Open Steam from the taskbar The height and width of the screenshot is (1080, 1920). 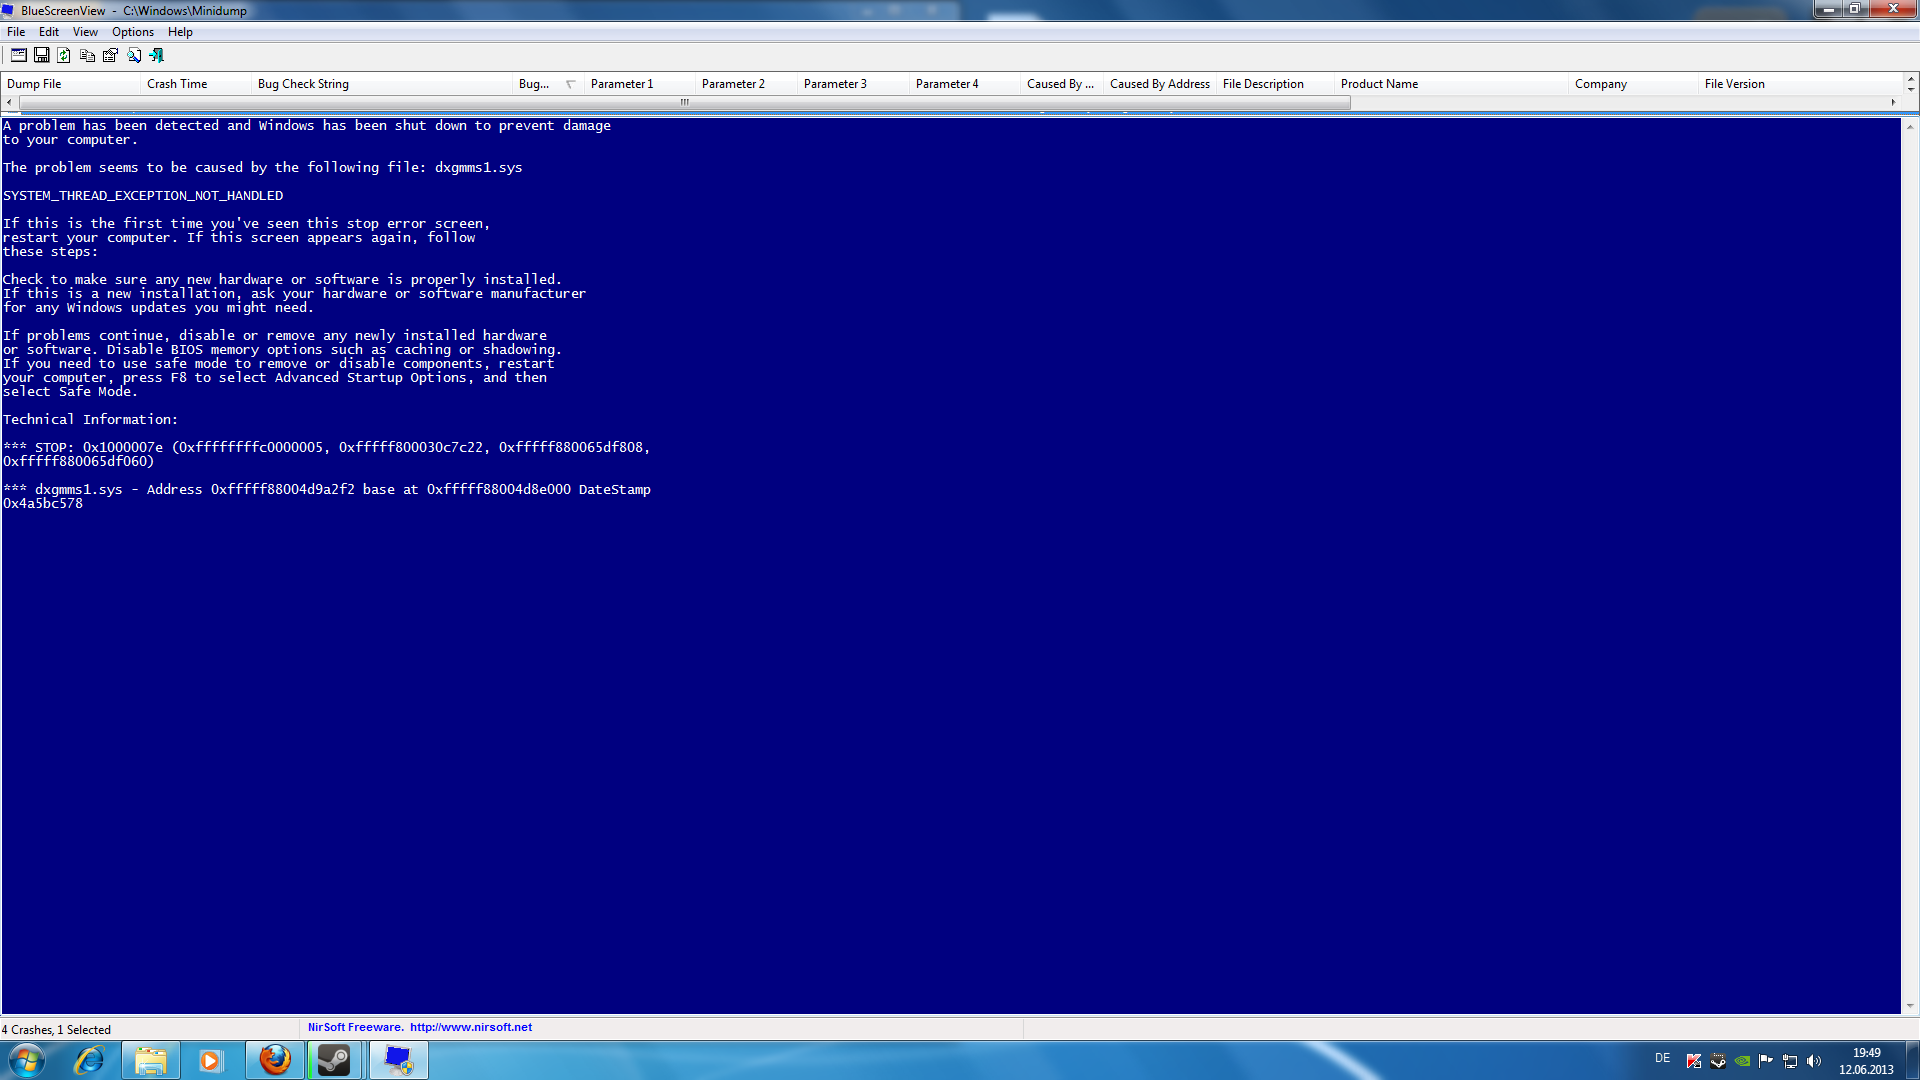334,1060
